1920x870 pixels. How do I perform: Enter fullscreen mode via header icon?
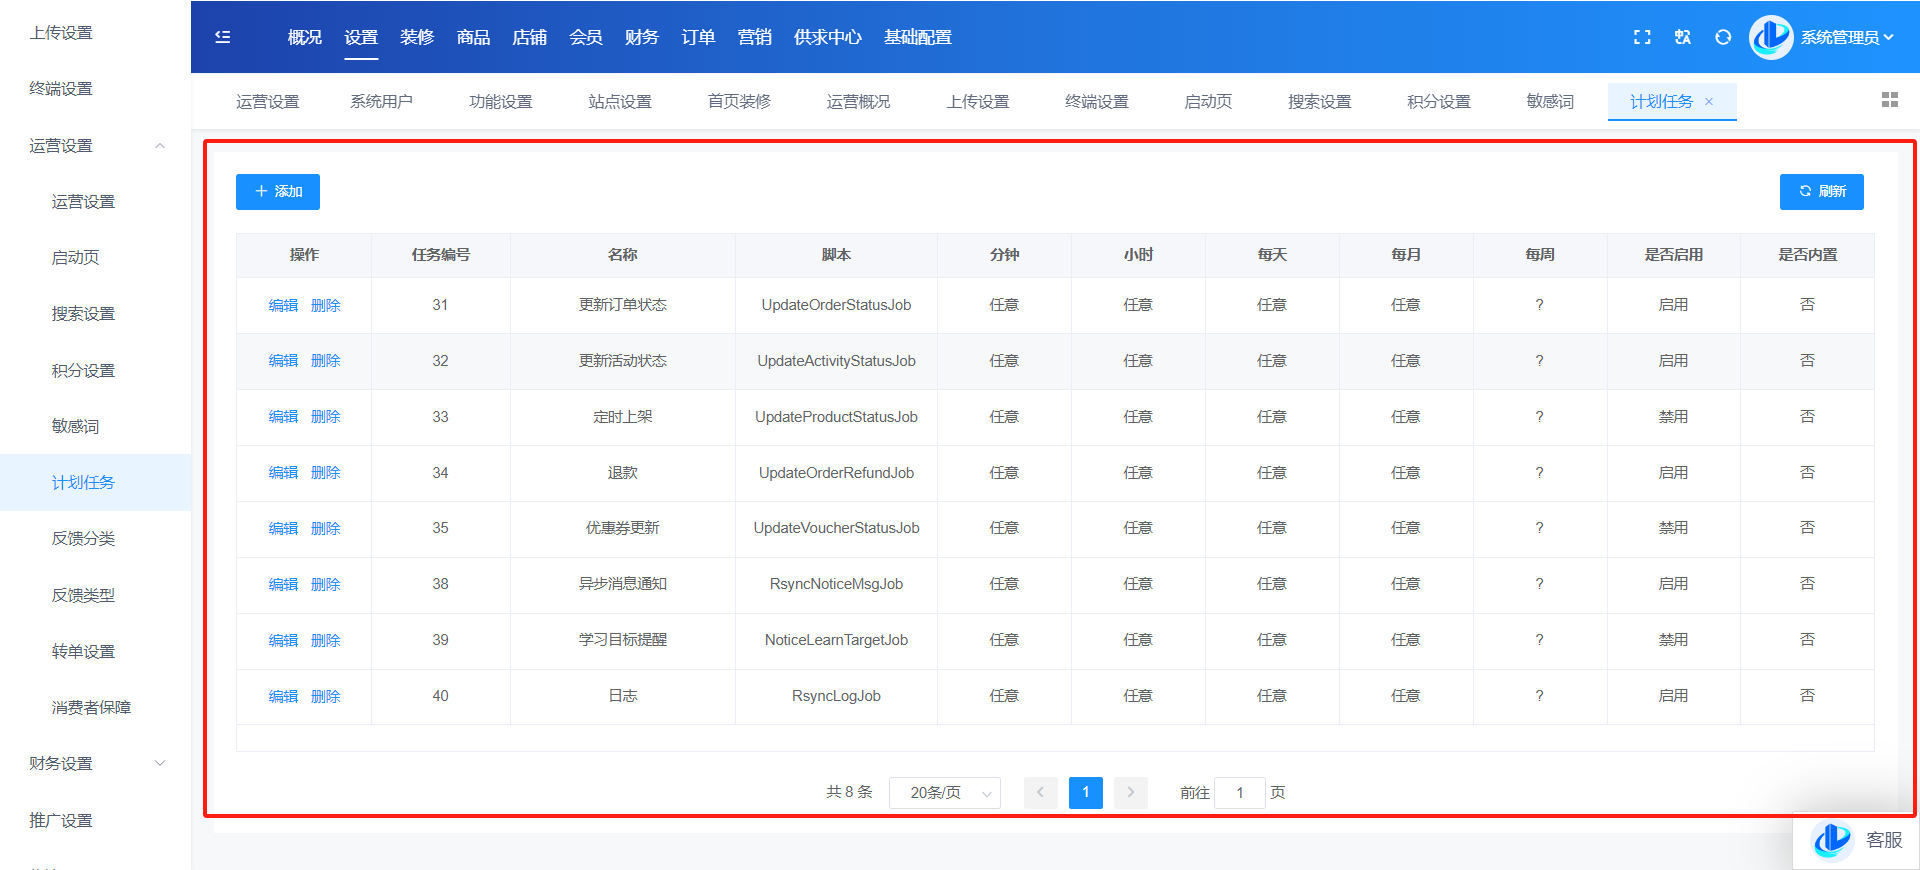(1642, 37)
